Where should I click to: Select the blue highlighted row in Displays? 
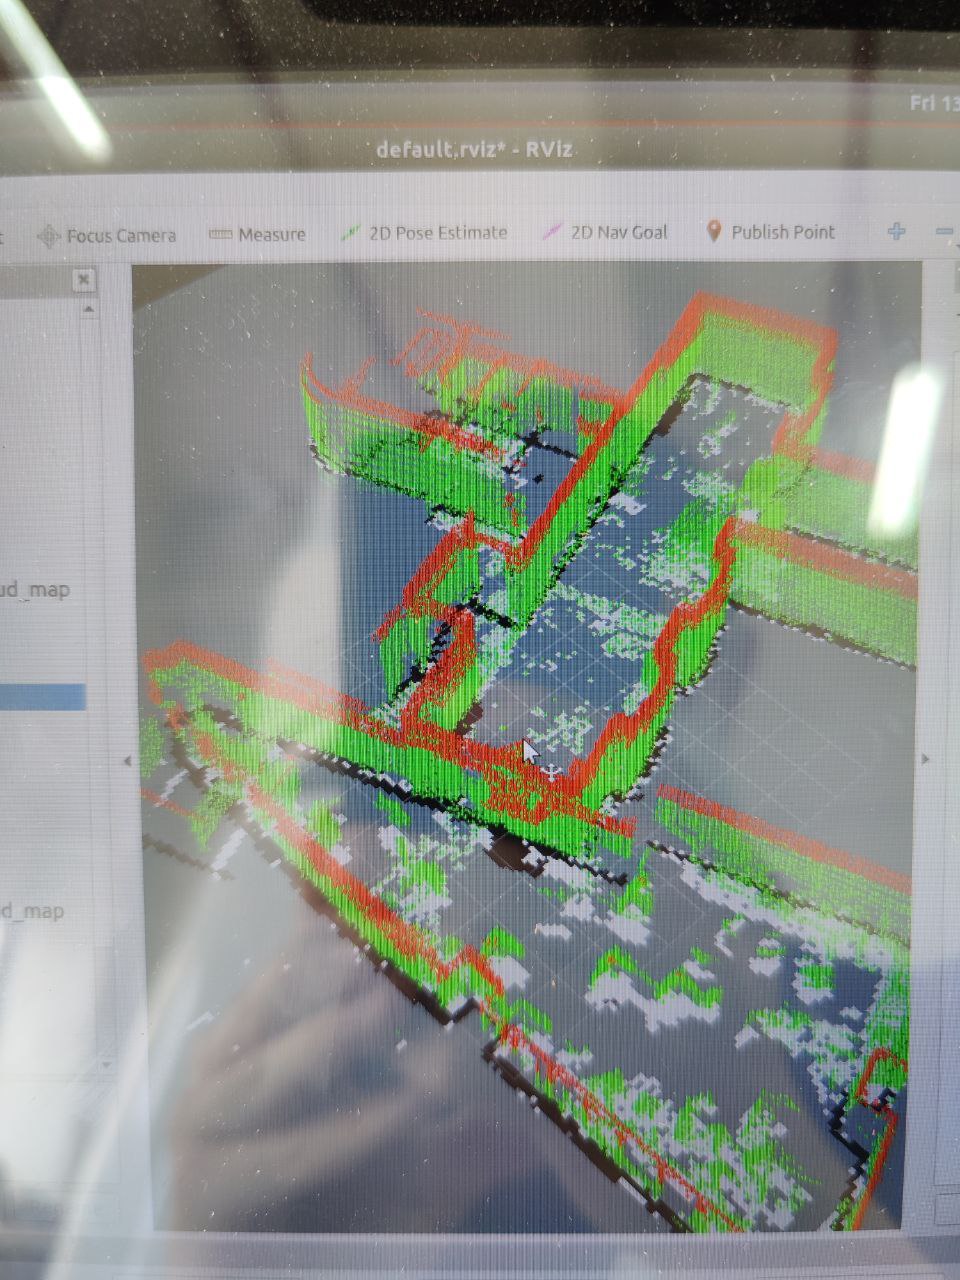(42, 697)
